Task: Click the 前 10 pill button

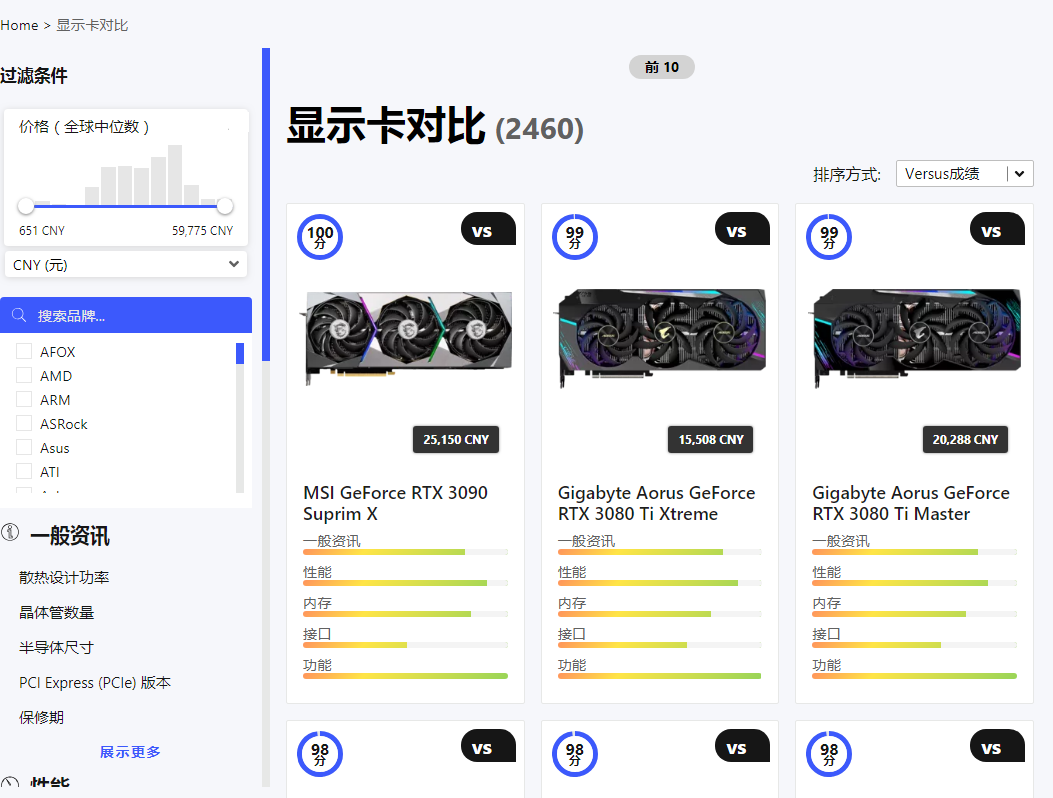Action: click(661, 67)
